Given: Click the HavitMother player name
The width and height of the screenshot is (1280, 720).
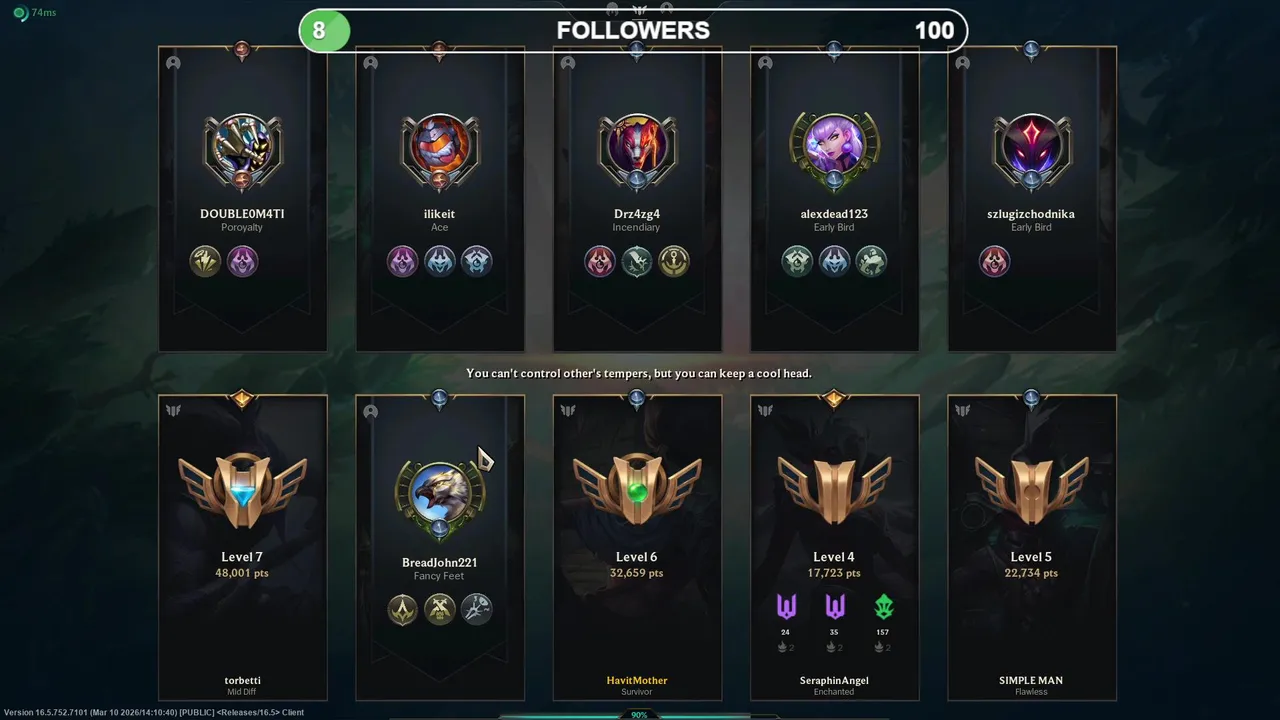Looking at the screenshot, I should [x=637, y=680].
